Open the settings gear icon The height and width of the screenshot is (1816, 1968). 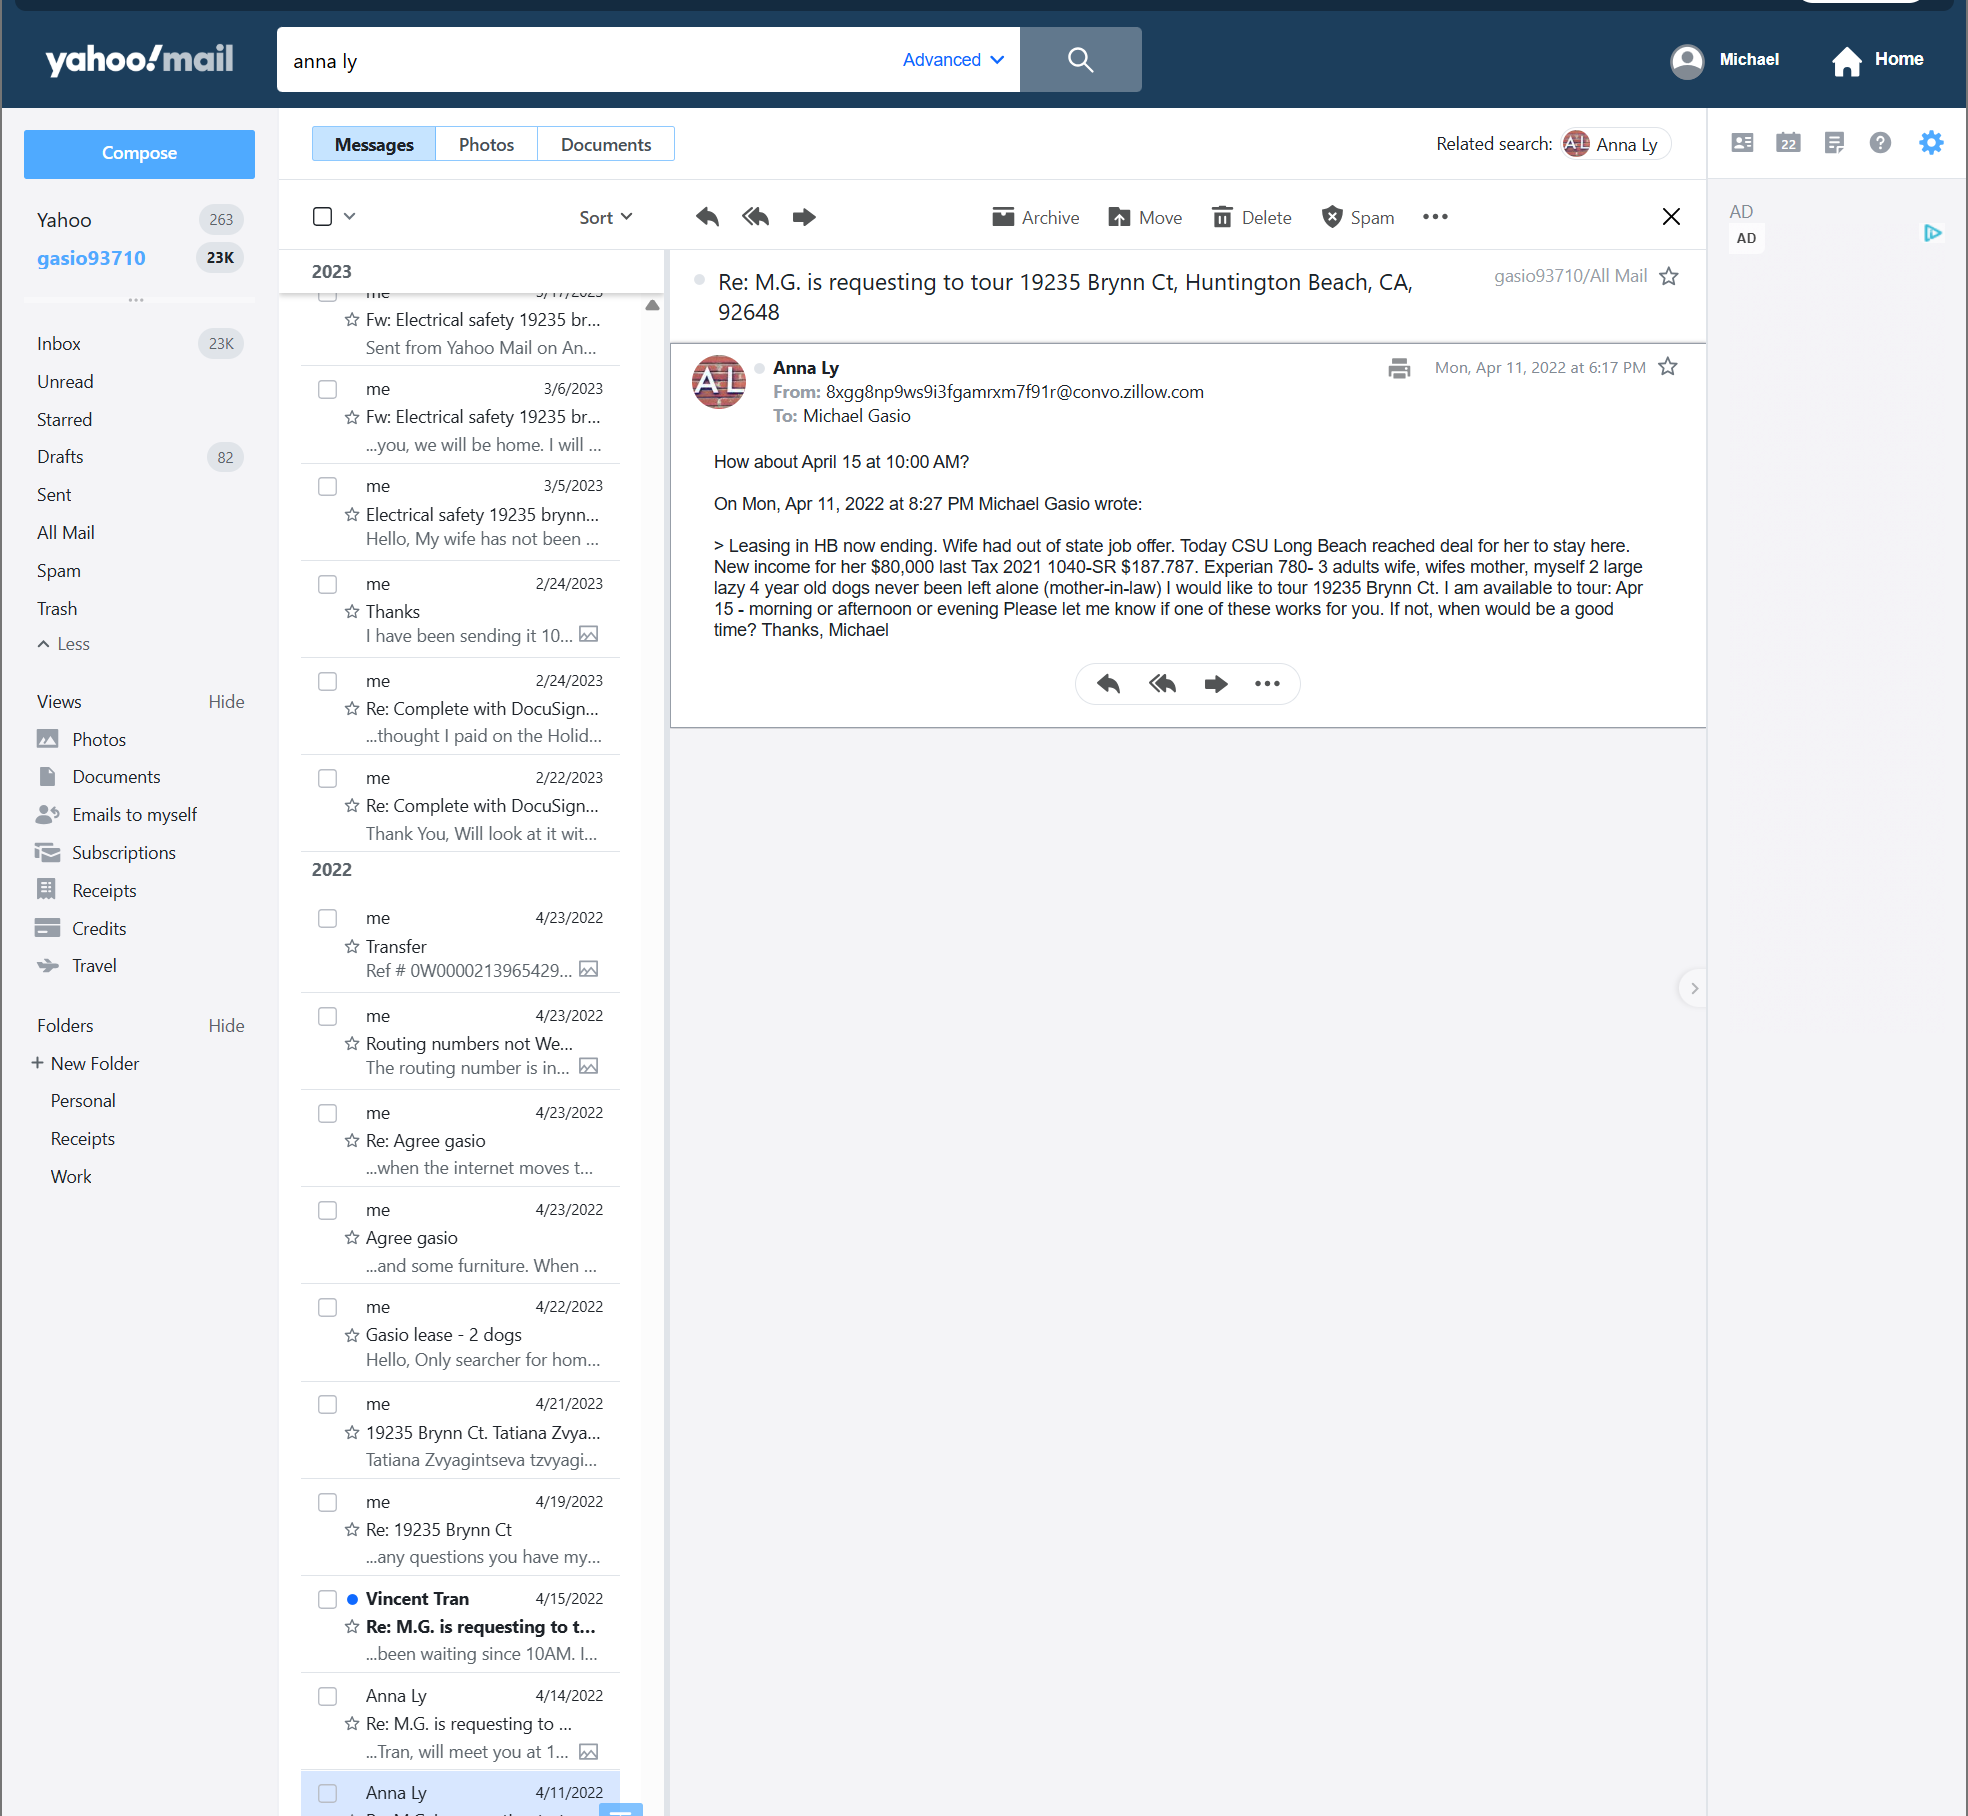pyautogui.click(x=1931, y=143)
